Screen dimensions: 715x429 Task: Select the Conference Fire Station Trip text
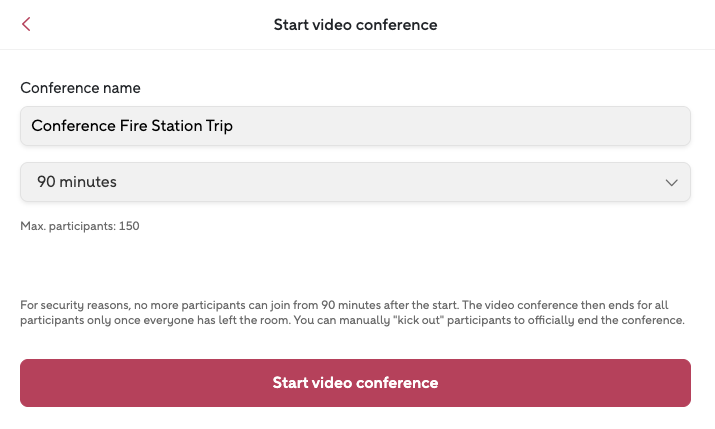tap(132, 126)
